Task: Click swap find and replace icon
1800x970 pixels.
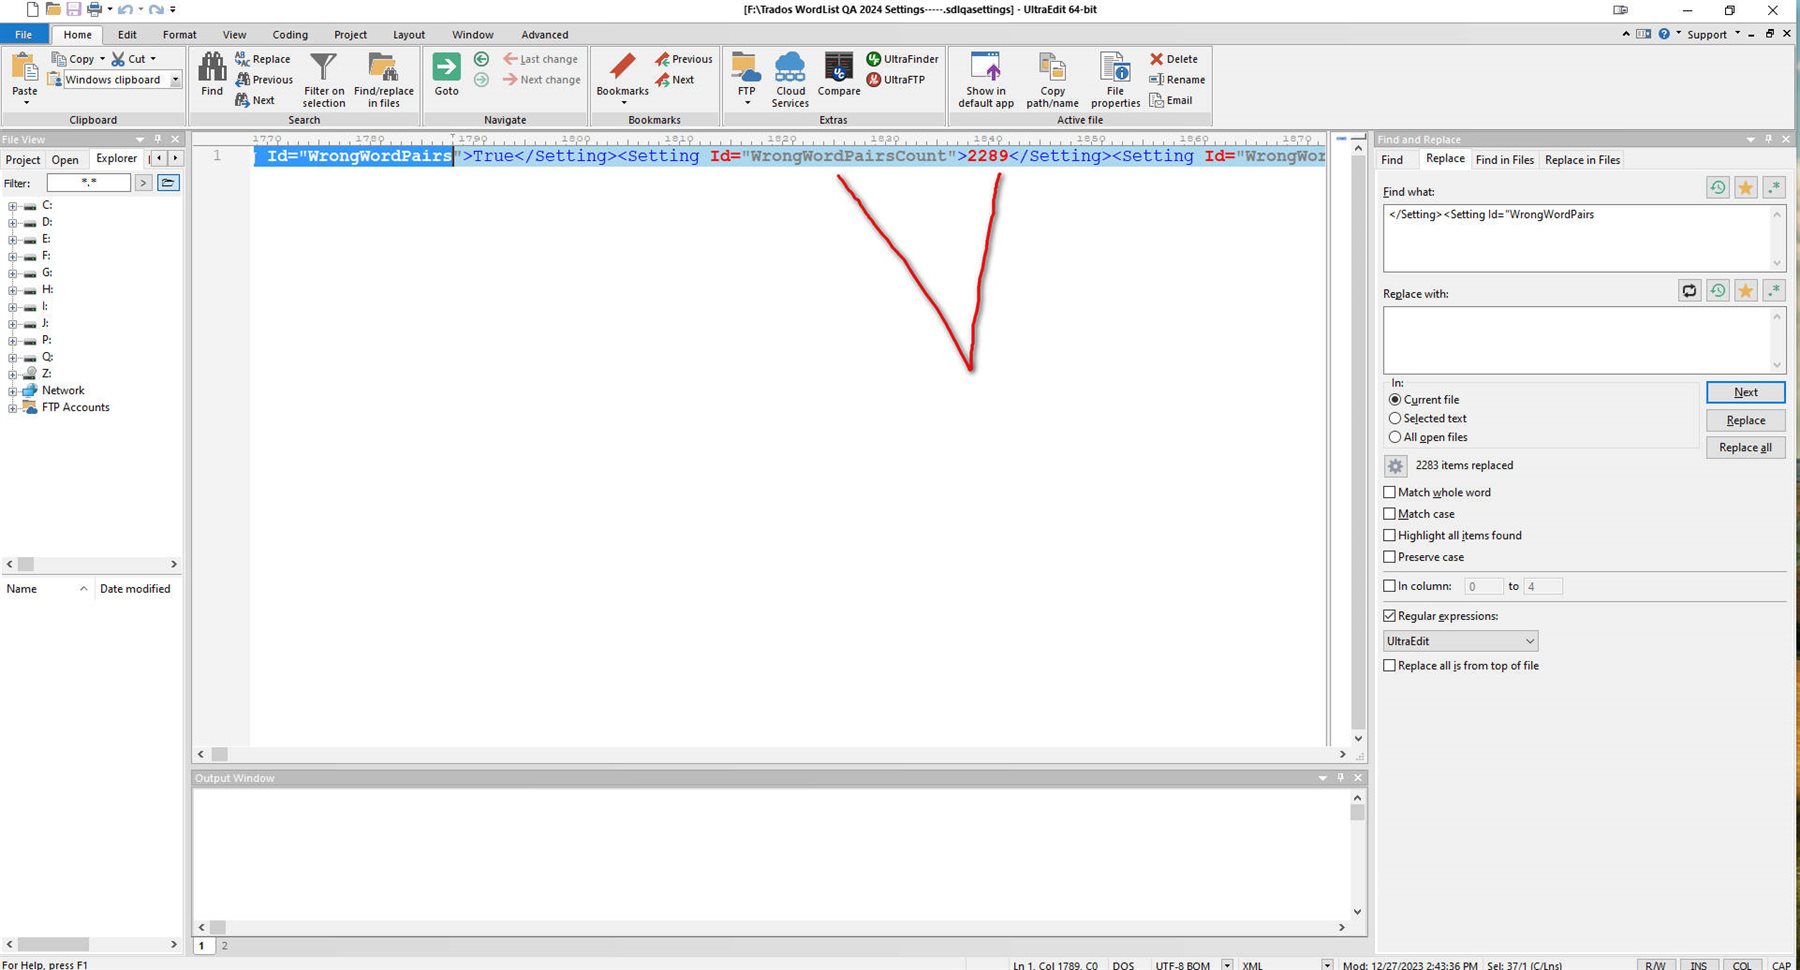Action: (x=1689, y=291)
